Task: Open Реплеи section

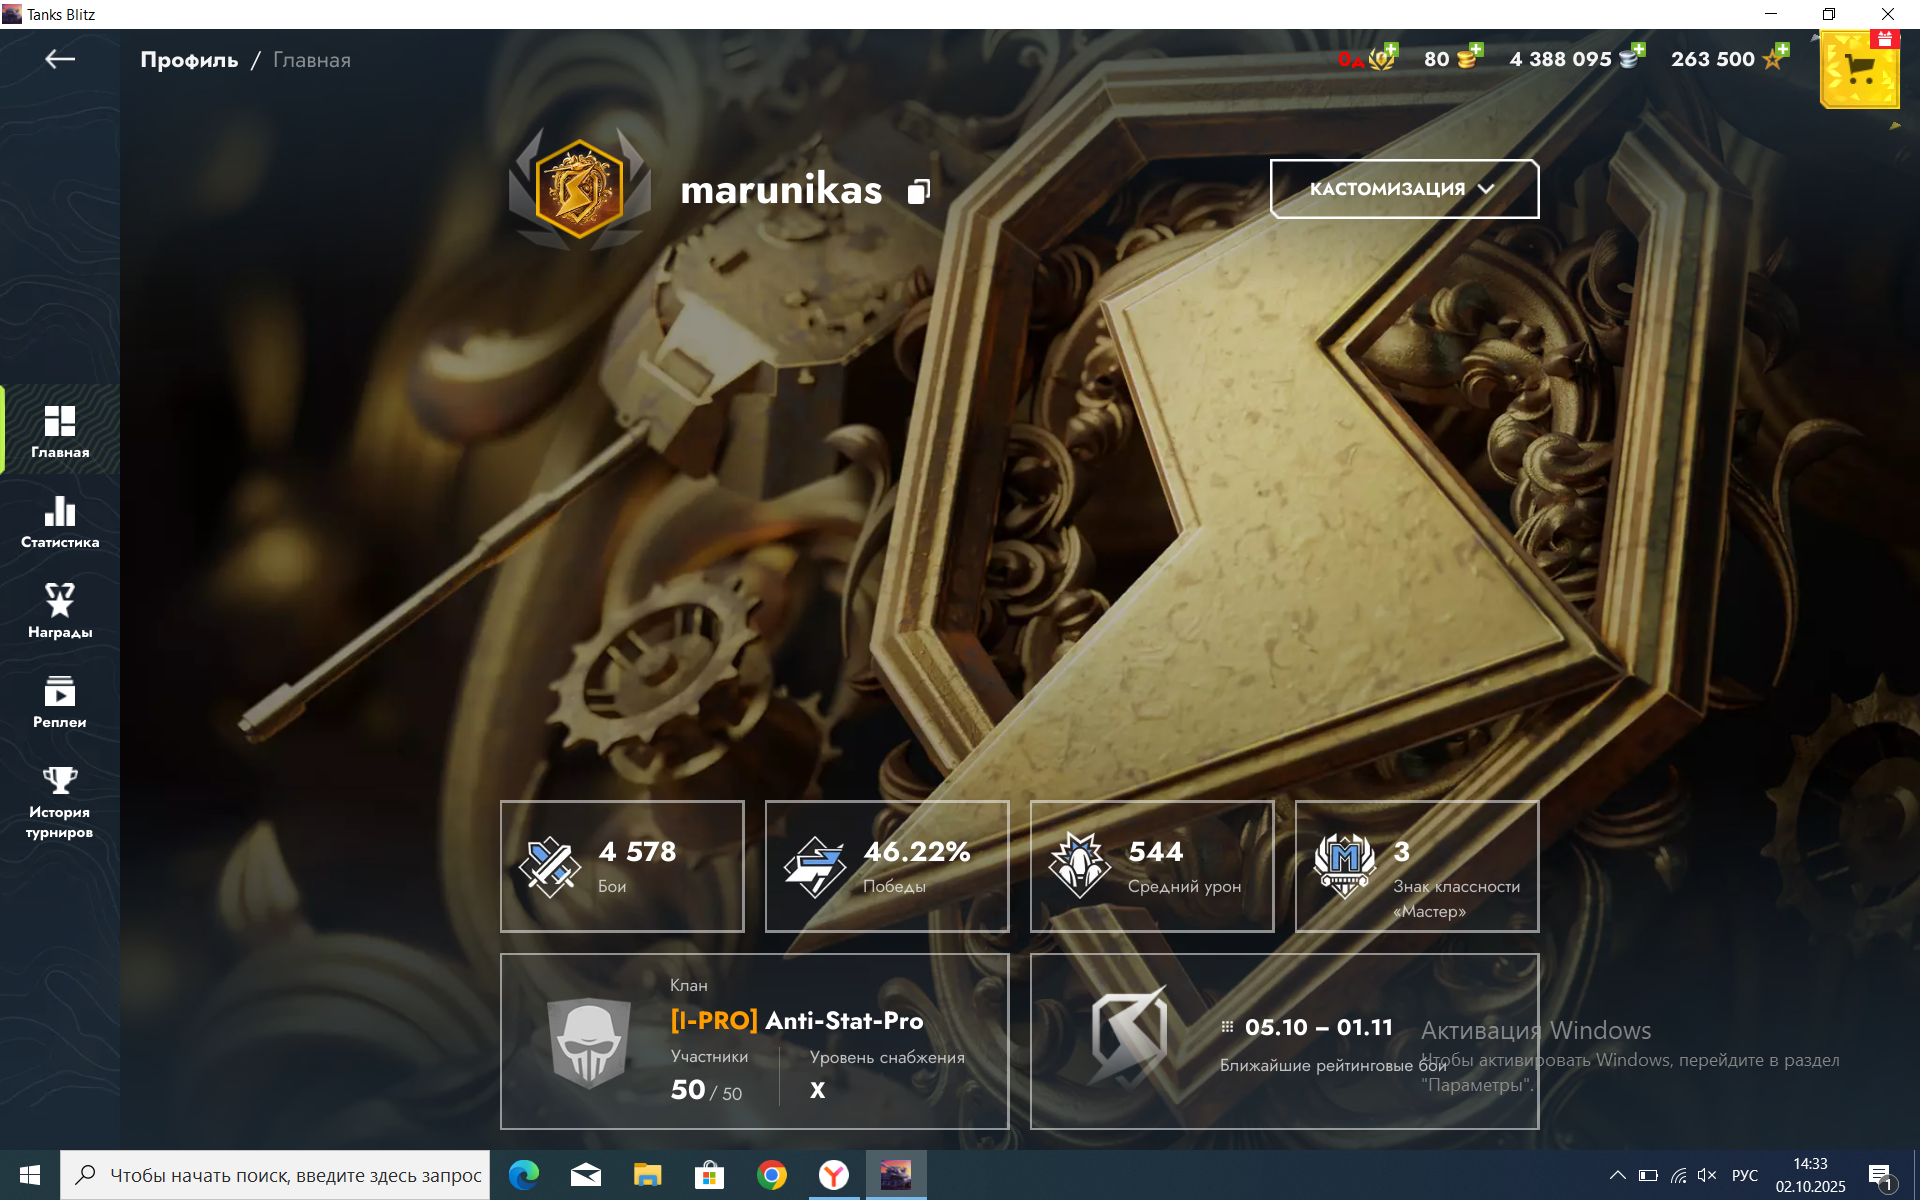Action: tap(60, 701)
